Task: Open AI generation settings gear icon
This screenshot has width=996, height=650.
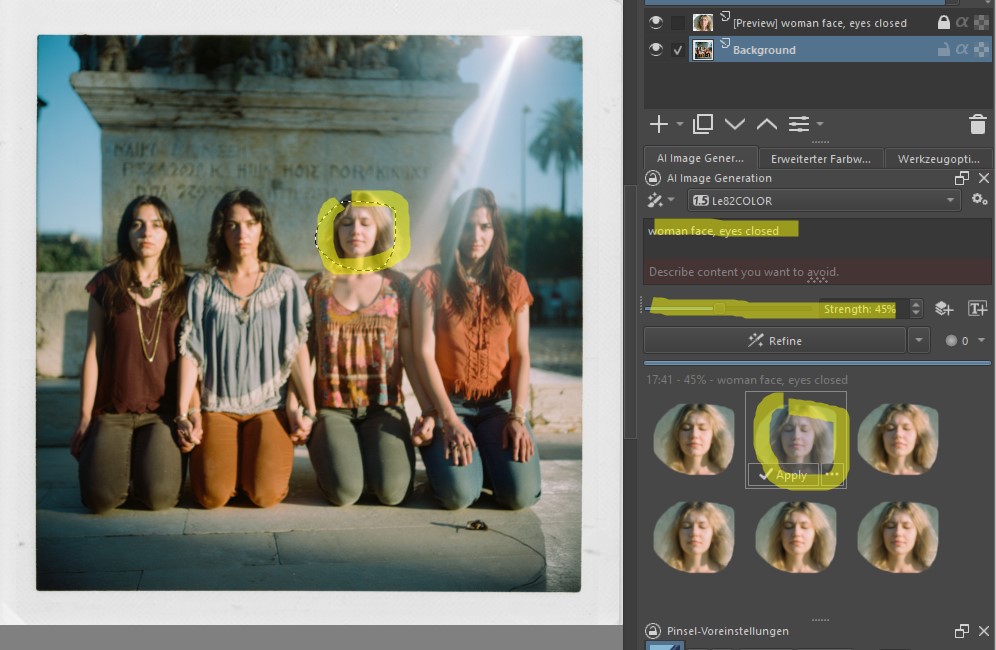Action: click(979, 200)
